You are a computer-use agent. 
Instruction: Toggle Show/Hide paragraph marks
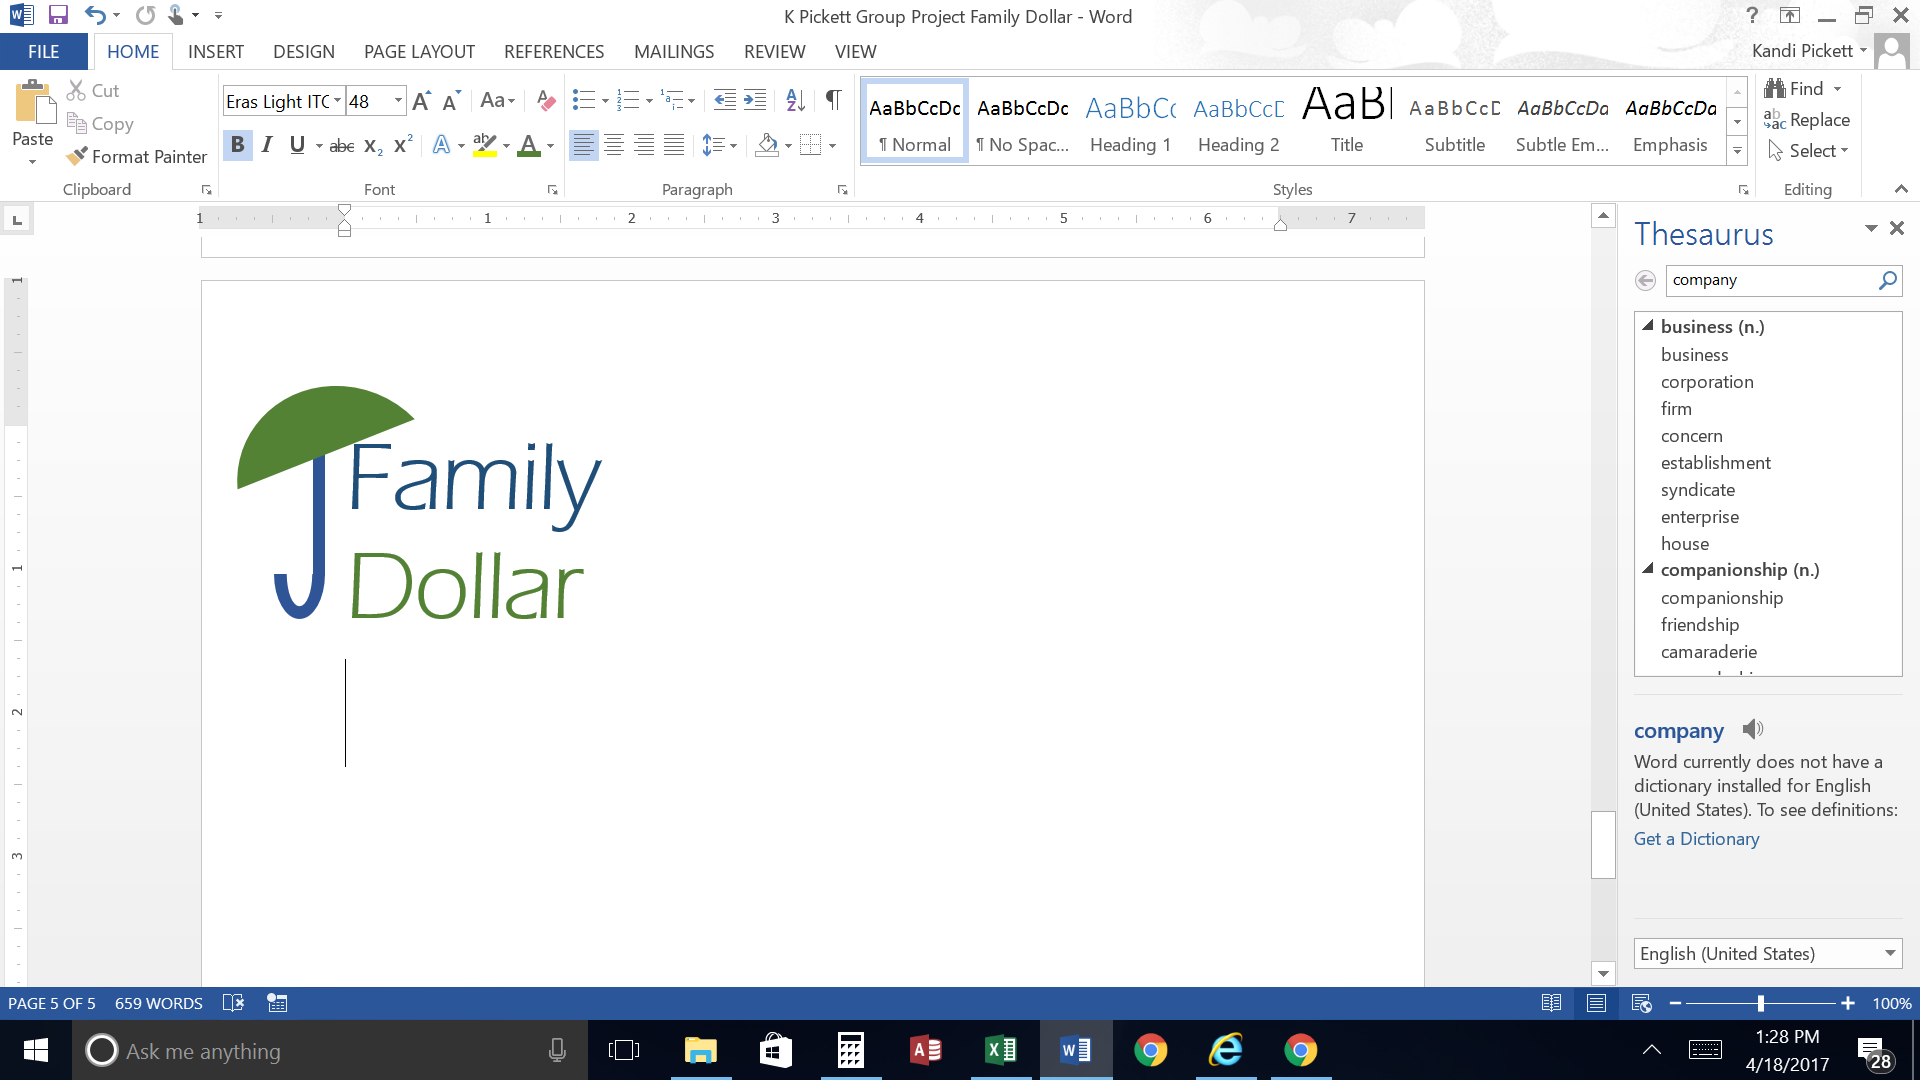click(x=833, y=100)
